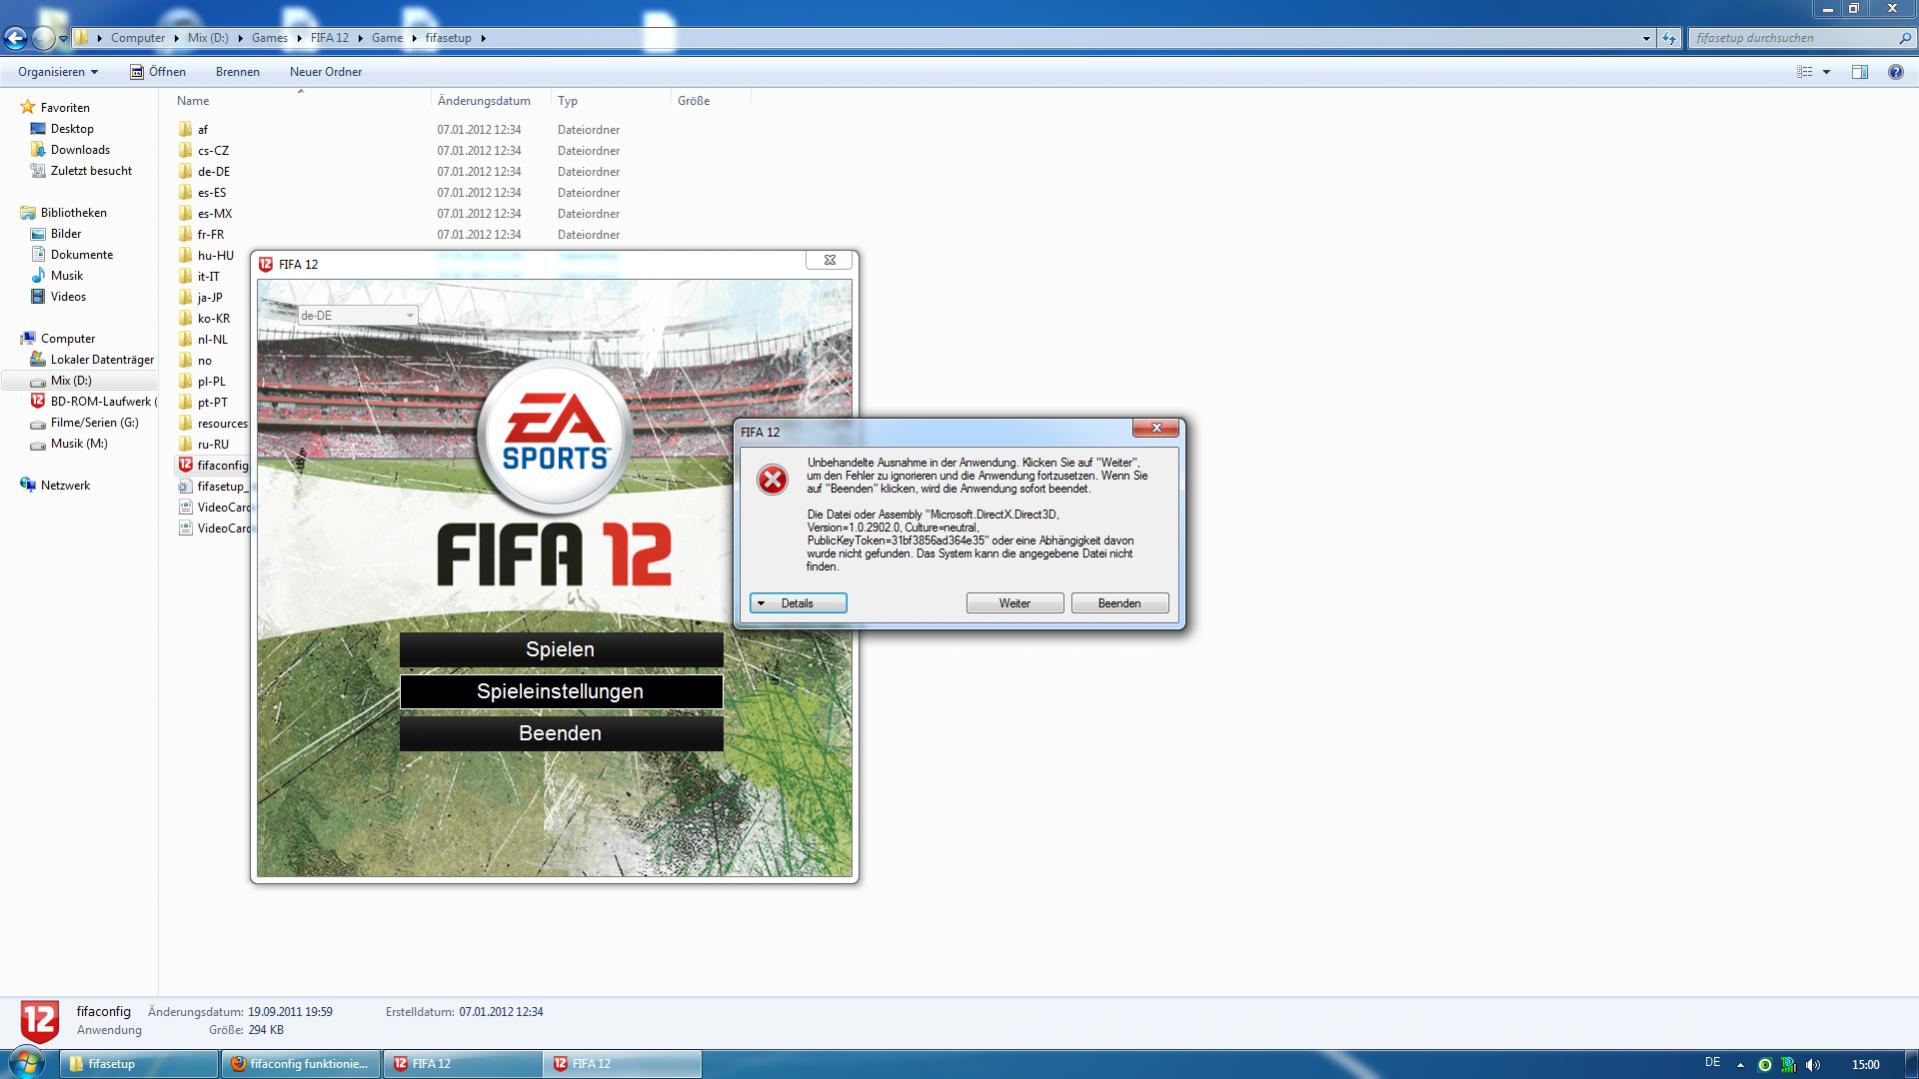Select the fr-FR folder icon

pyautogui.click(x=185, y=234)
